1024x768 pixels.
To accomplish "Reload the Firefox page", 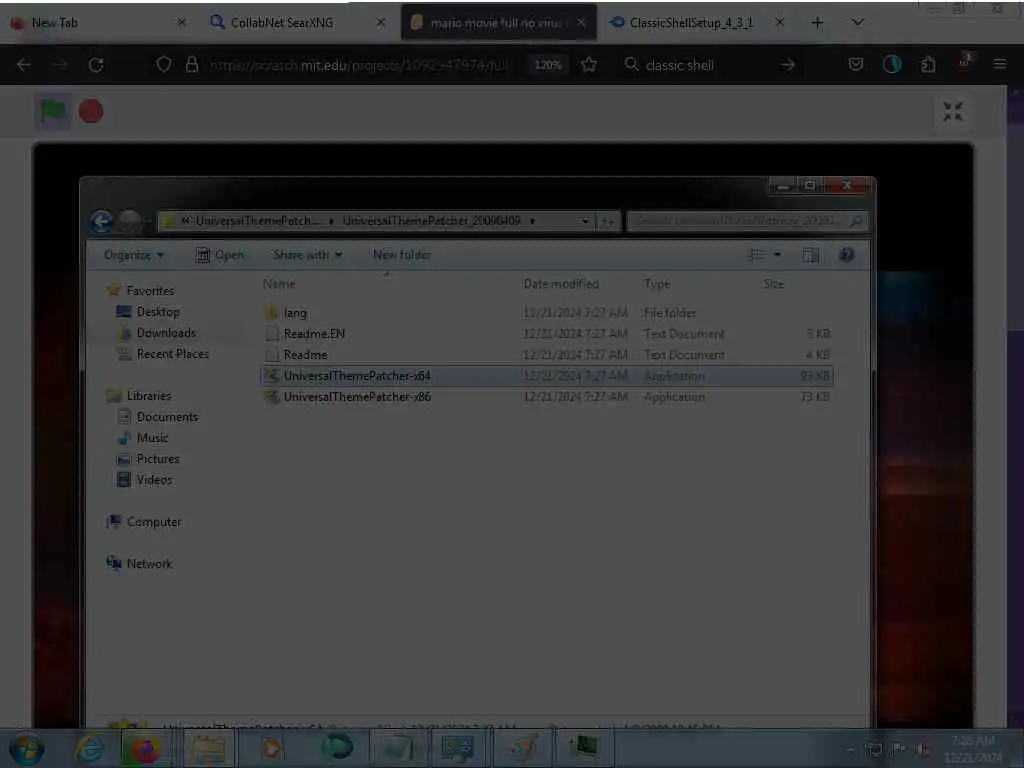I will point(96,65).
